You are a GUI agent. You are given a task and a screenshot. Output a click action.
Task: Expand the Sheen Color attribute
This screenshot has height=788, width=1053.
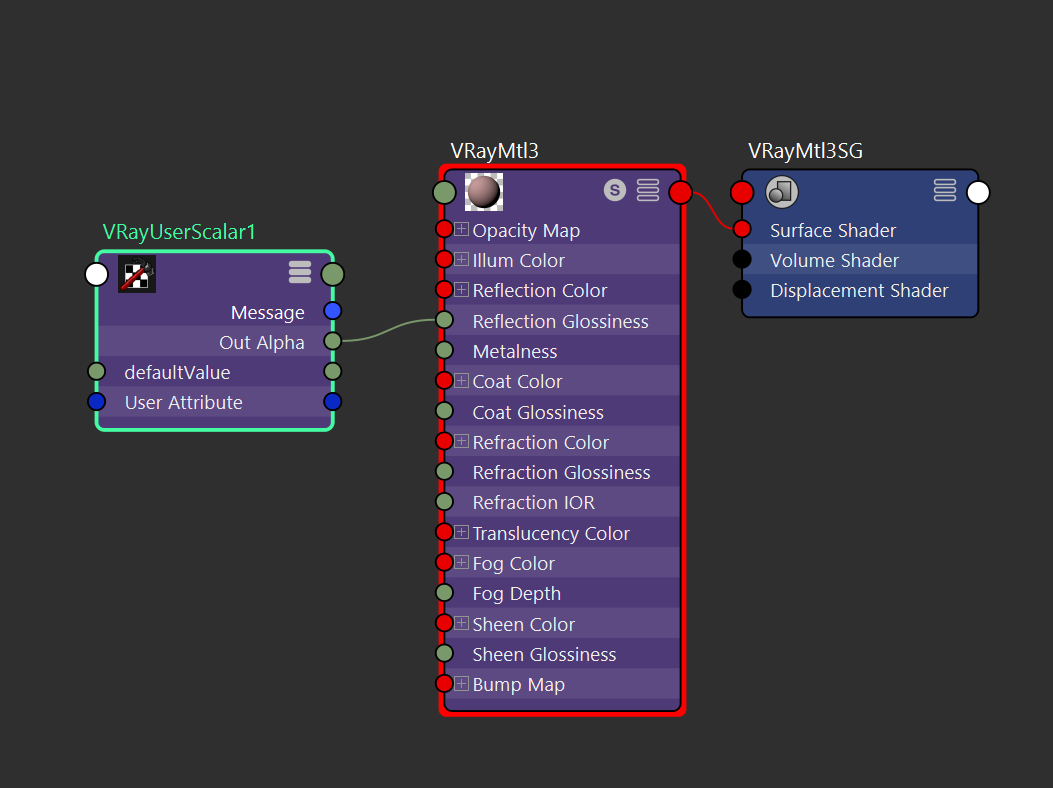[x=461, y=623]
